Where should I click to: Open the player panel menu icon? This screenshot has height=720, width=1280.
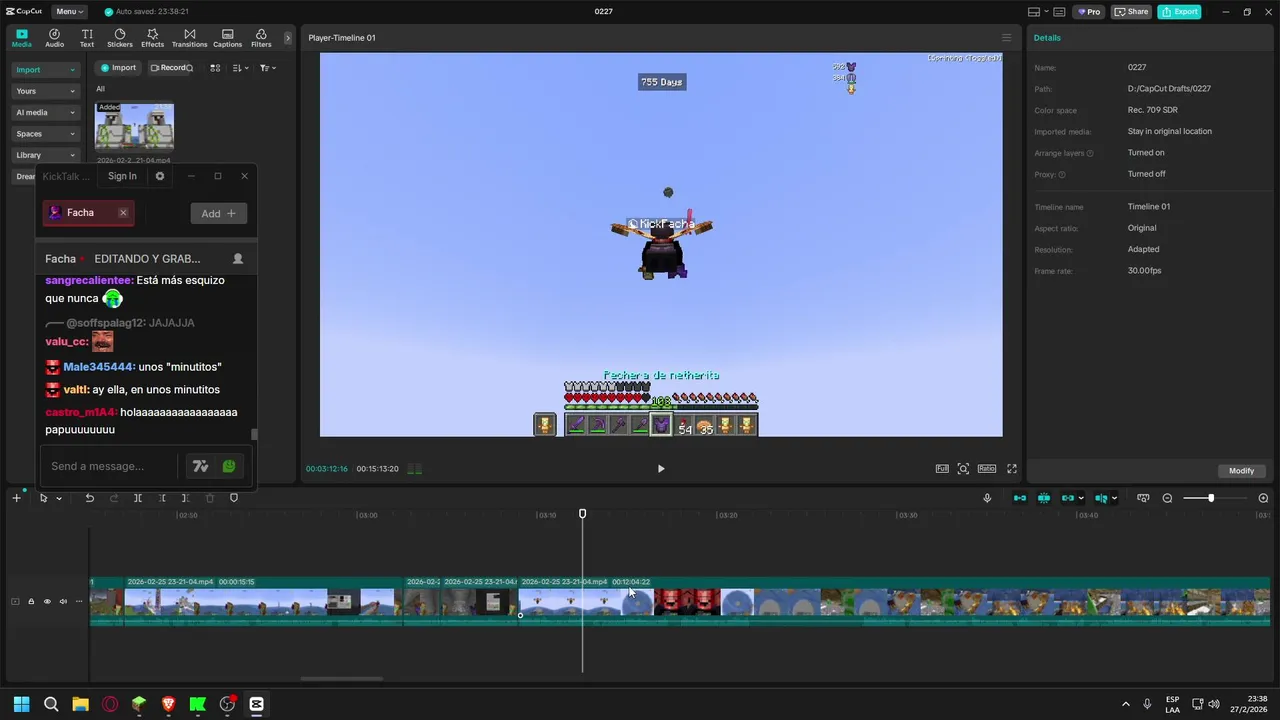pos(1007,38)
